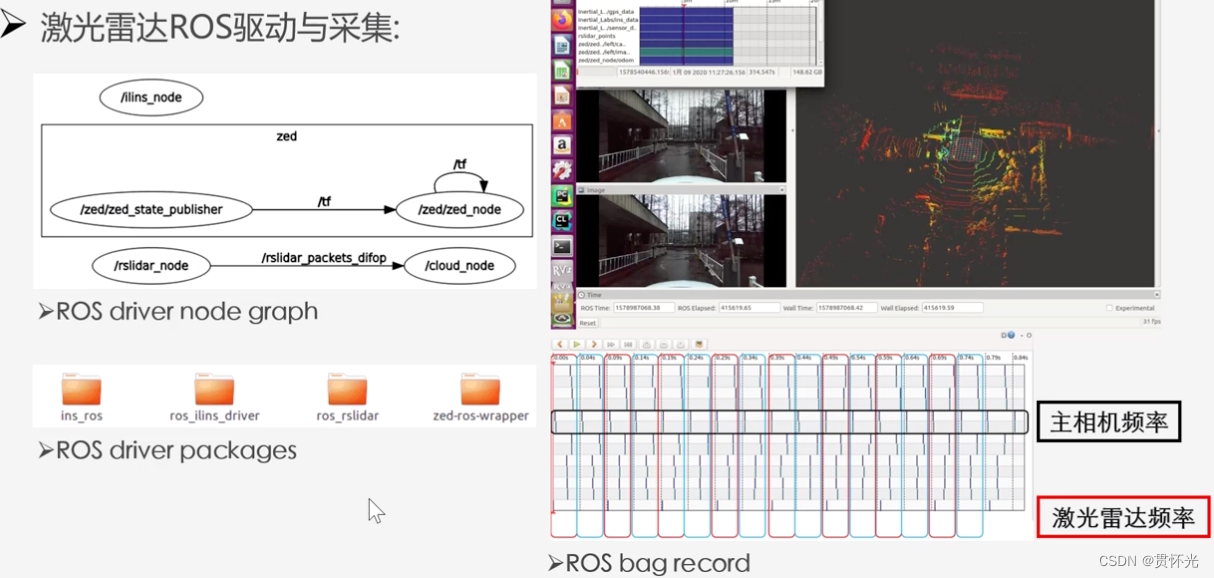Jump to bag end with skip button
This screenshot has width=1214, height=578.
pos(628,344)
